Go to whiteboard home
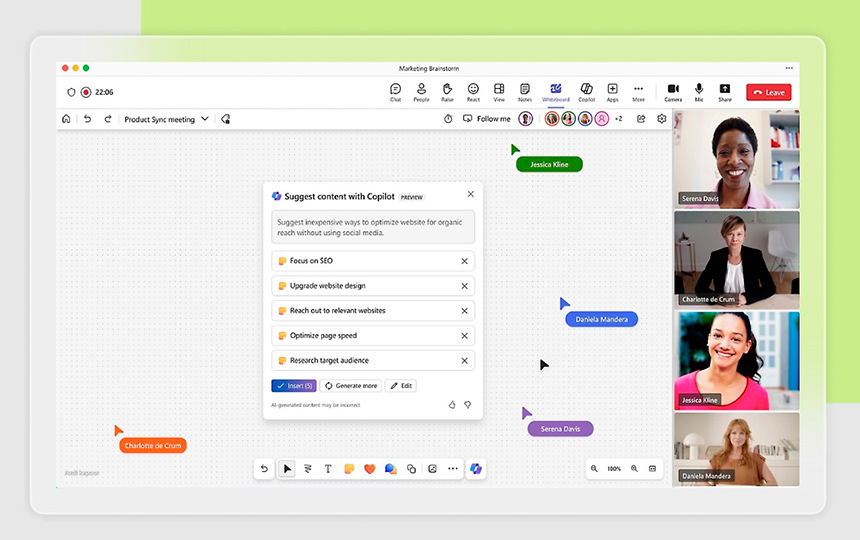The height and width of the screenshot is (540, 860). pos(66,119)
